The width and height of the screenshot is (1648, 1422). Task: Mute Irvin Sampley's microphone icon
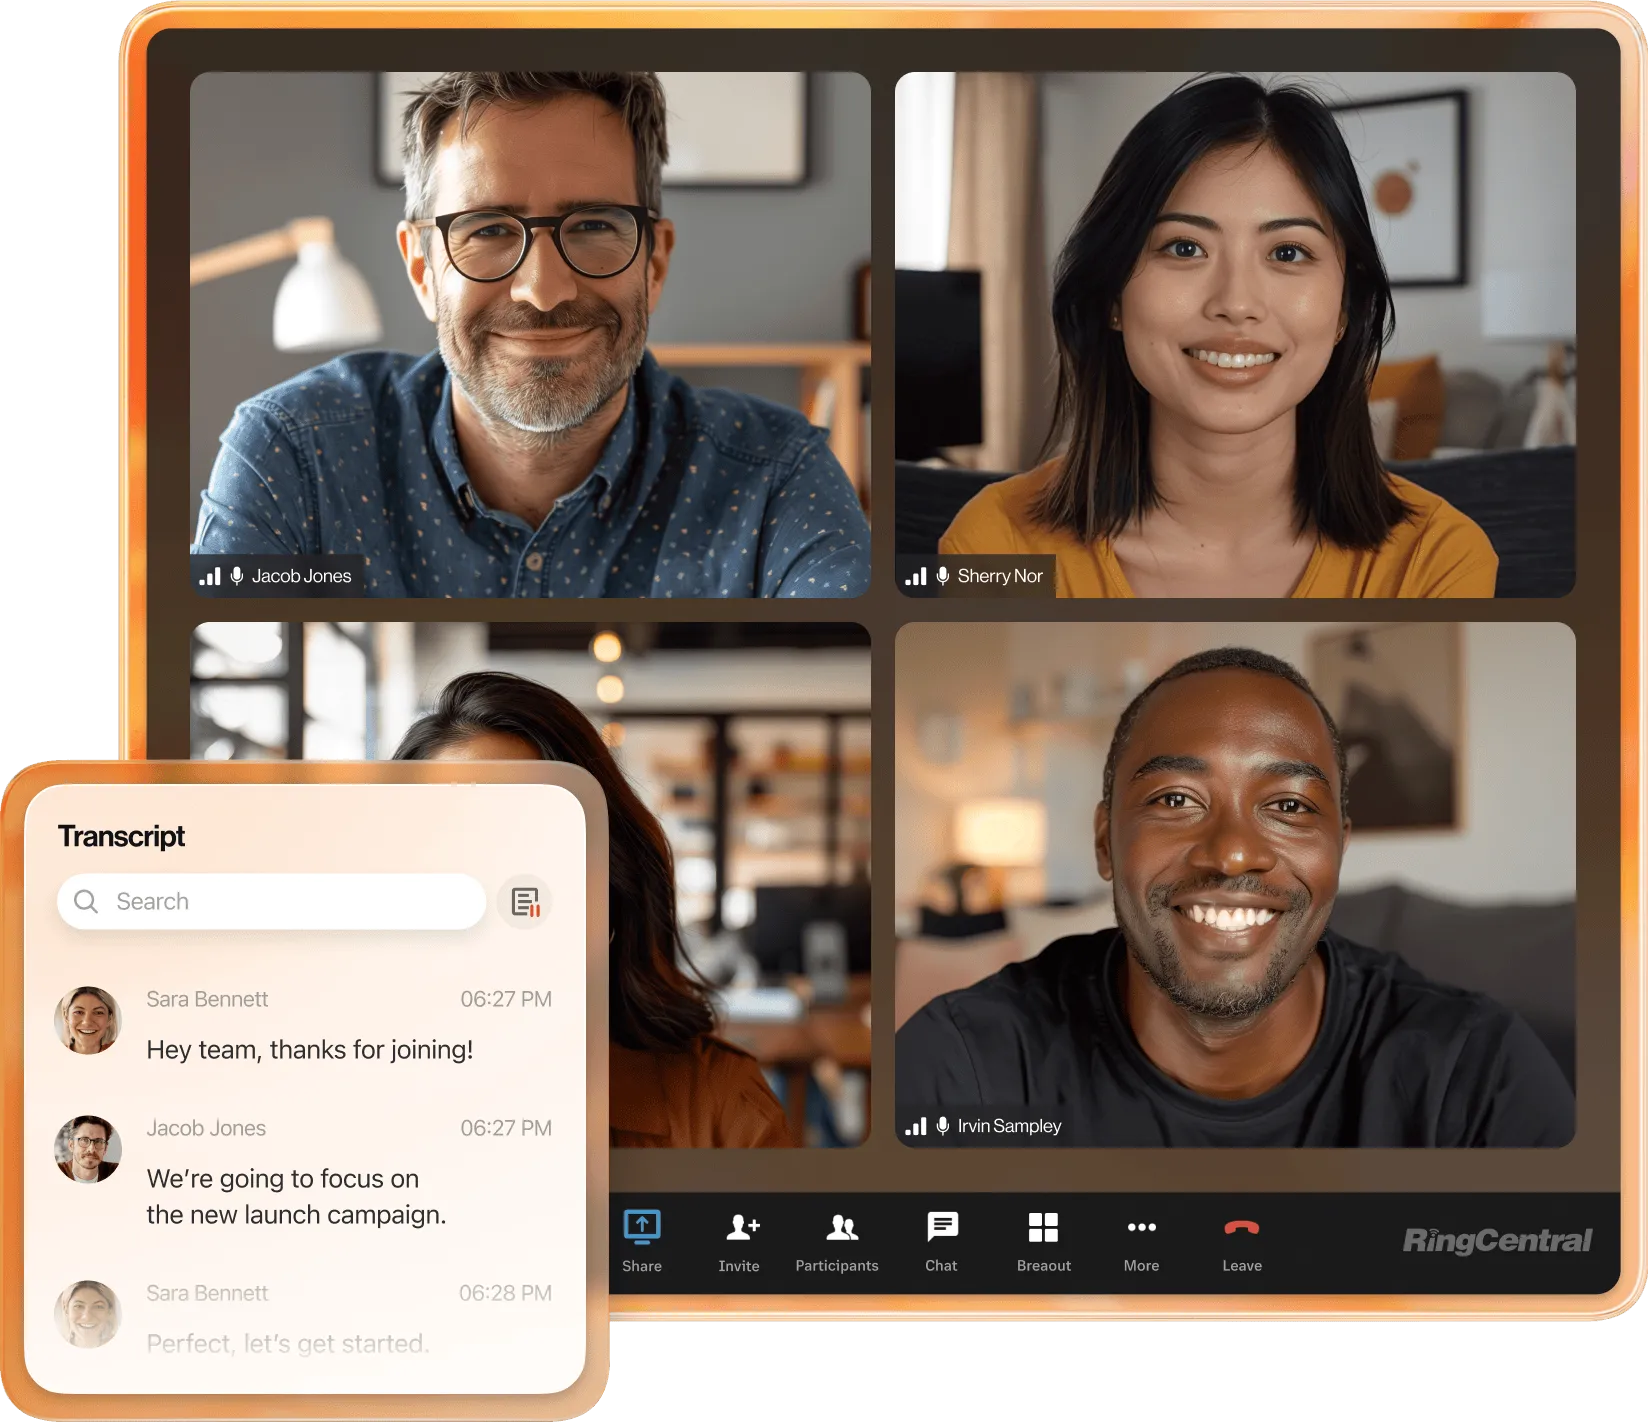tap(942, 1125)
